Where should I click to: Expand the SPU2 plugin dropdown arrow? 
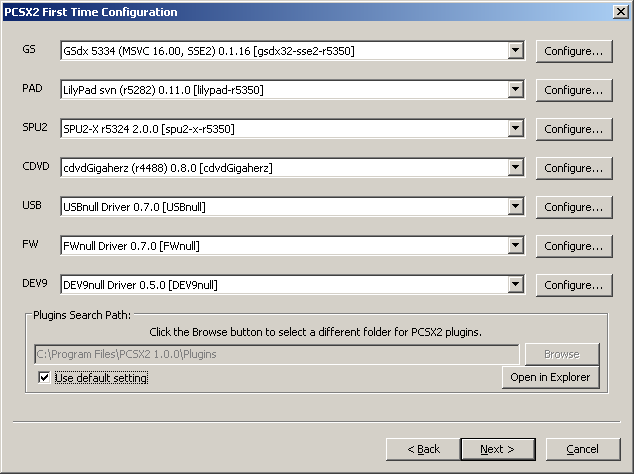coord(516,129)
